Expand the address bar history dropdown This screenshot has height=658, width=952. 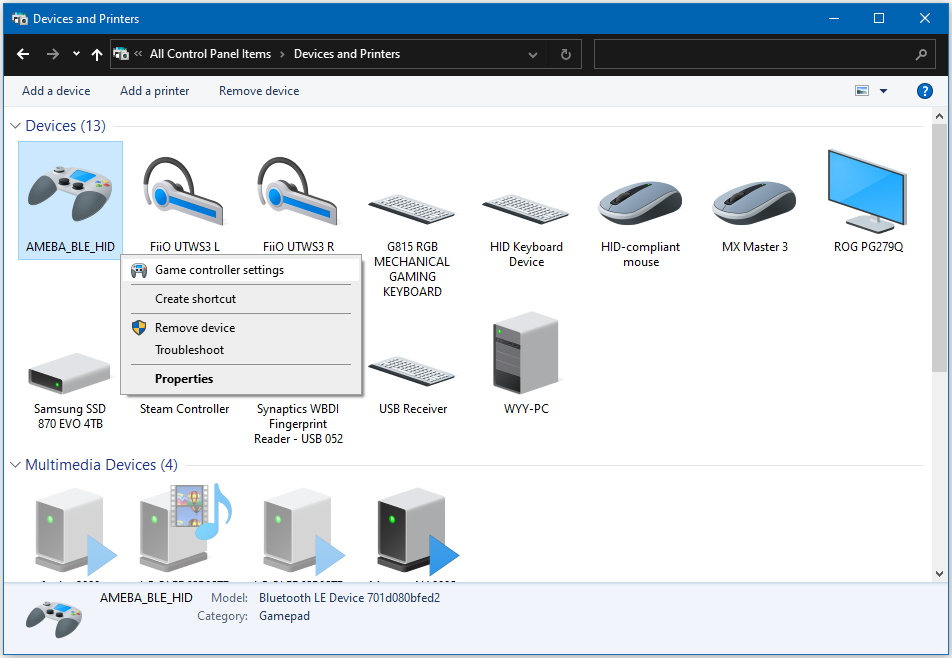(x=533, y=55)
